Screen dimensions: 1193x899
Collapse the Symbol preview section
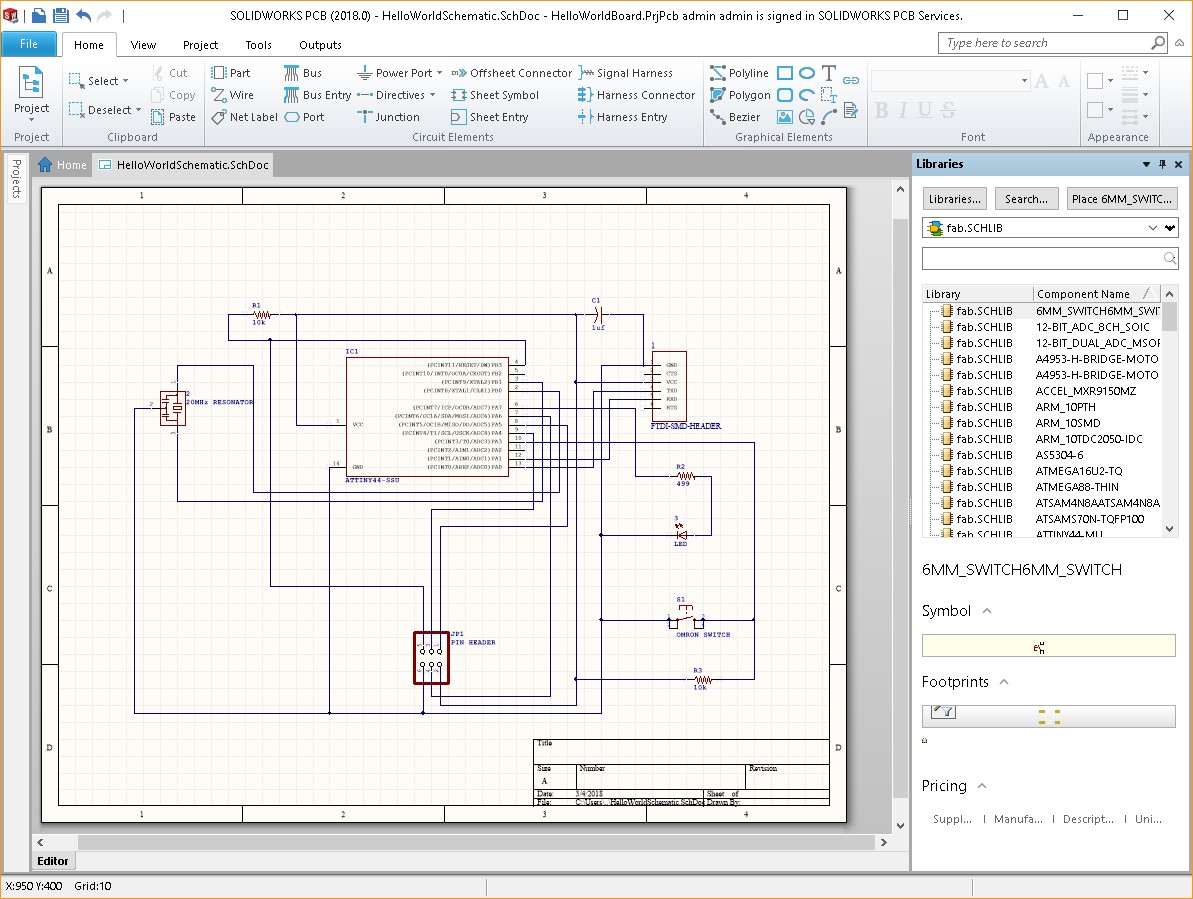click(987, 611)
